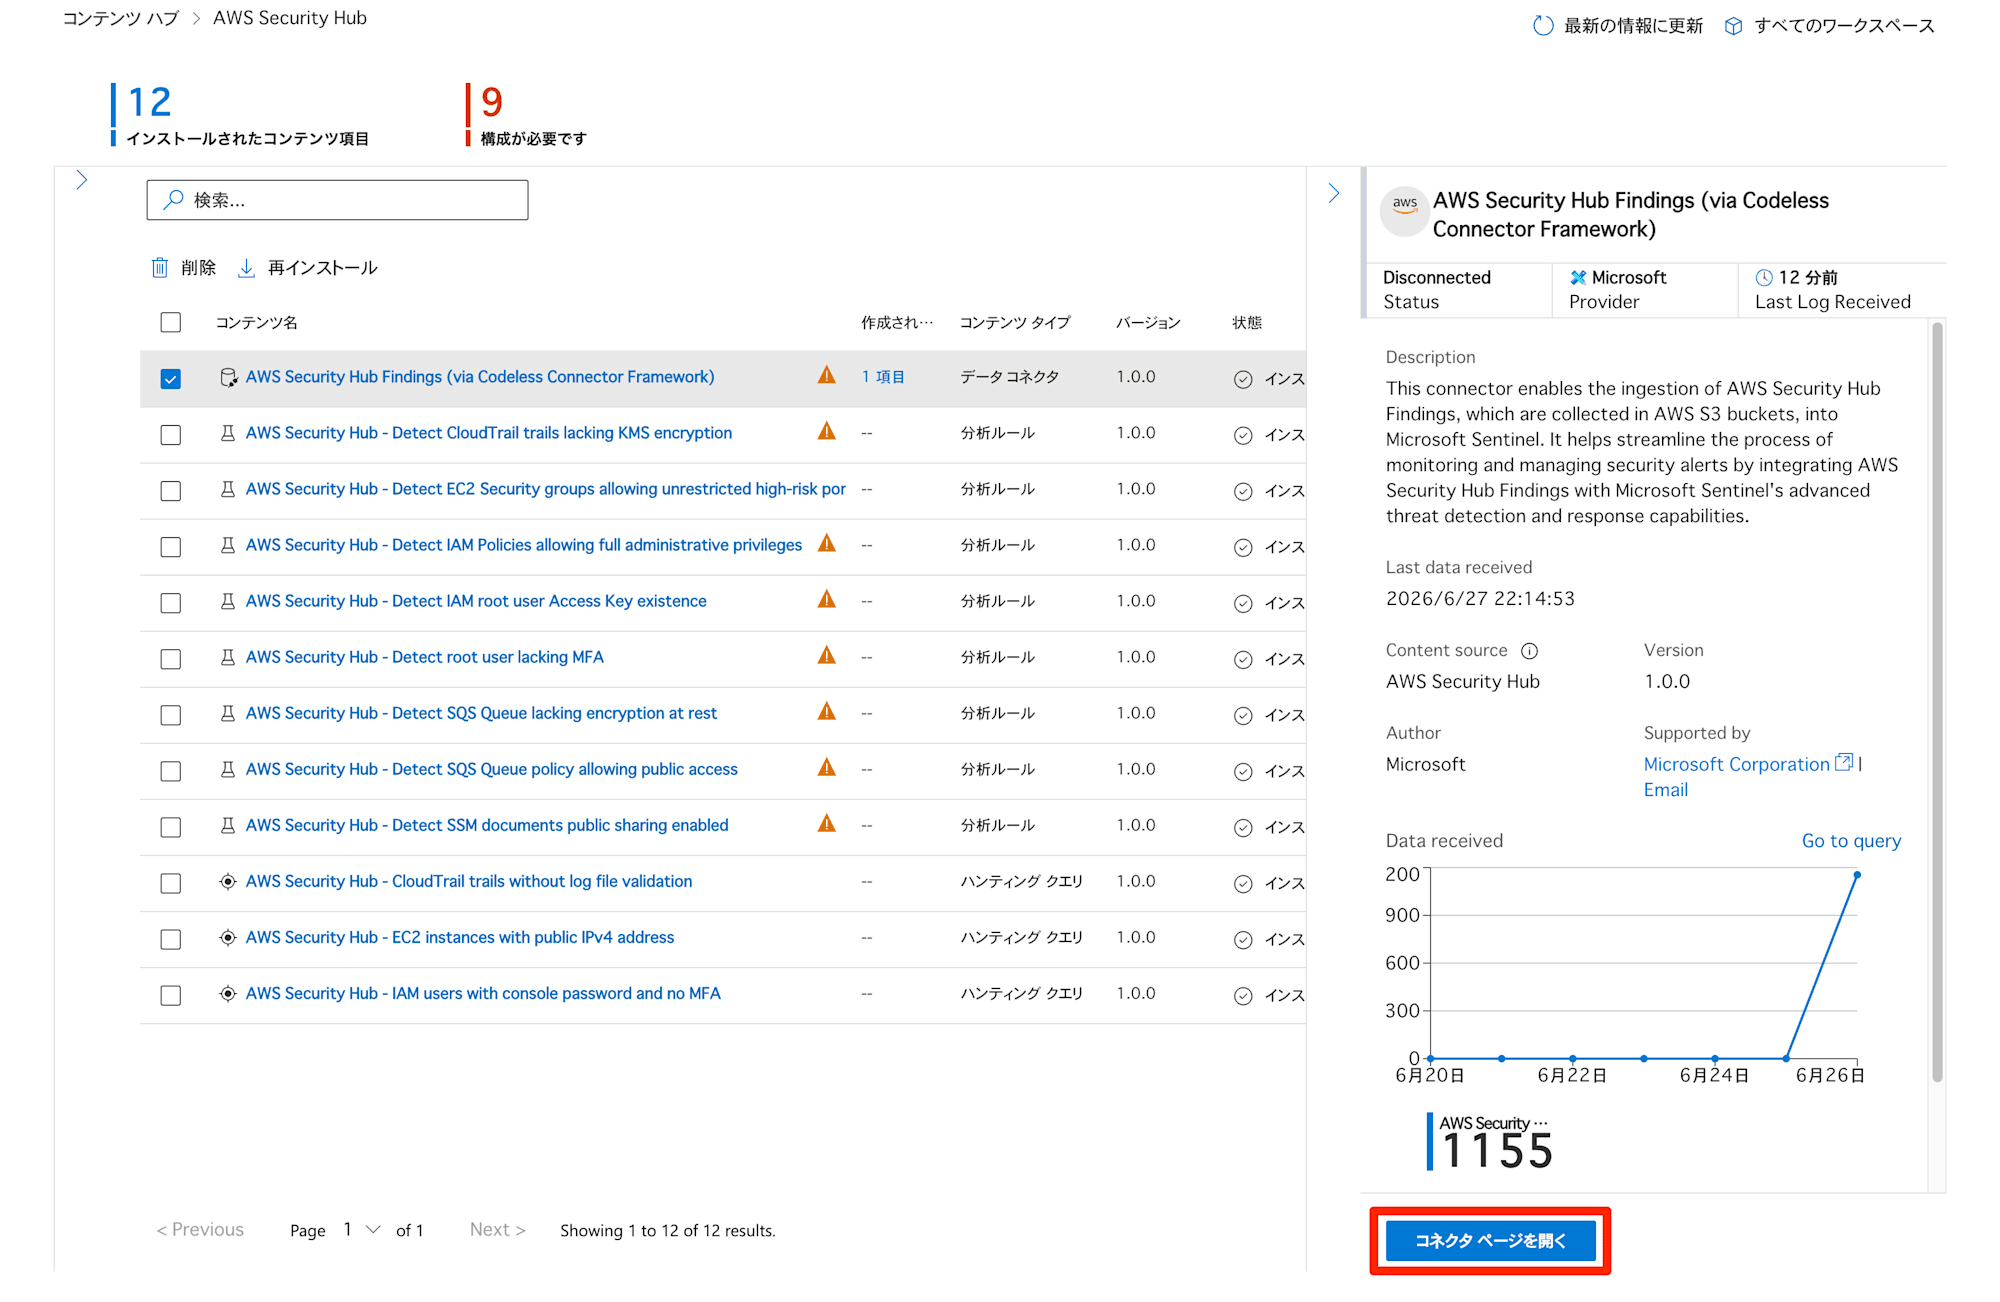The height and width of the screenshot is (1302, 2000).
Task: Click the external link icon beside Microsoft Corporation
Action: [1844, 763]
